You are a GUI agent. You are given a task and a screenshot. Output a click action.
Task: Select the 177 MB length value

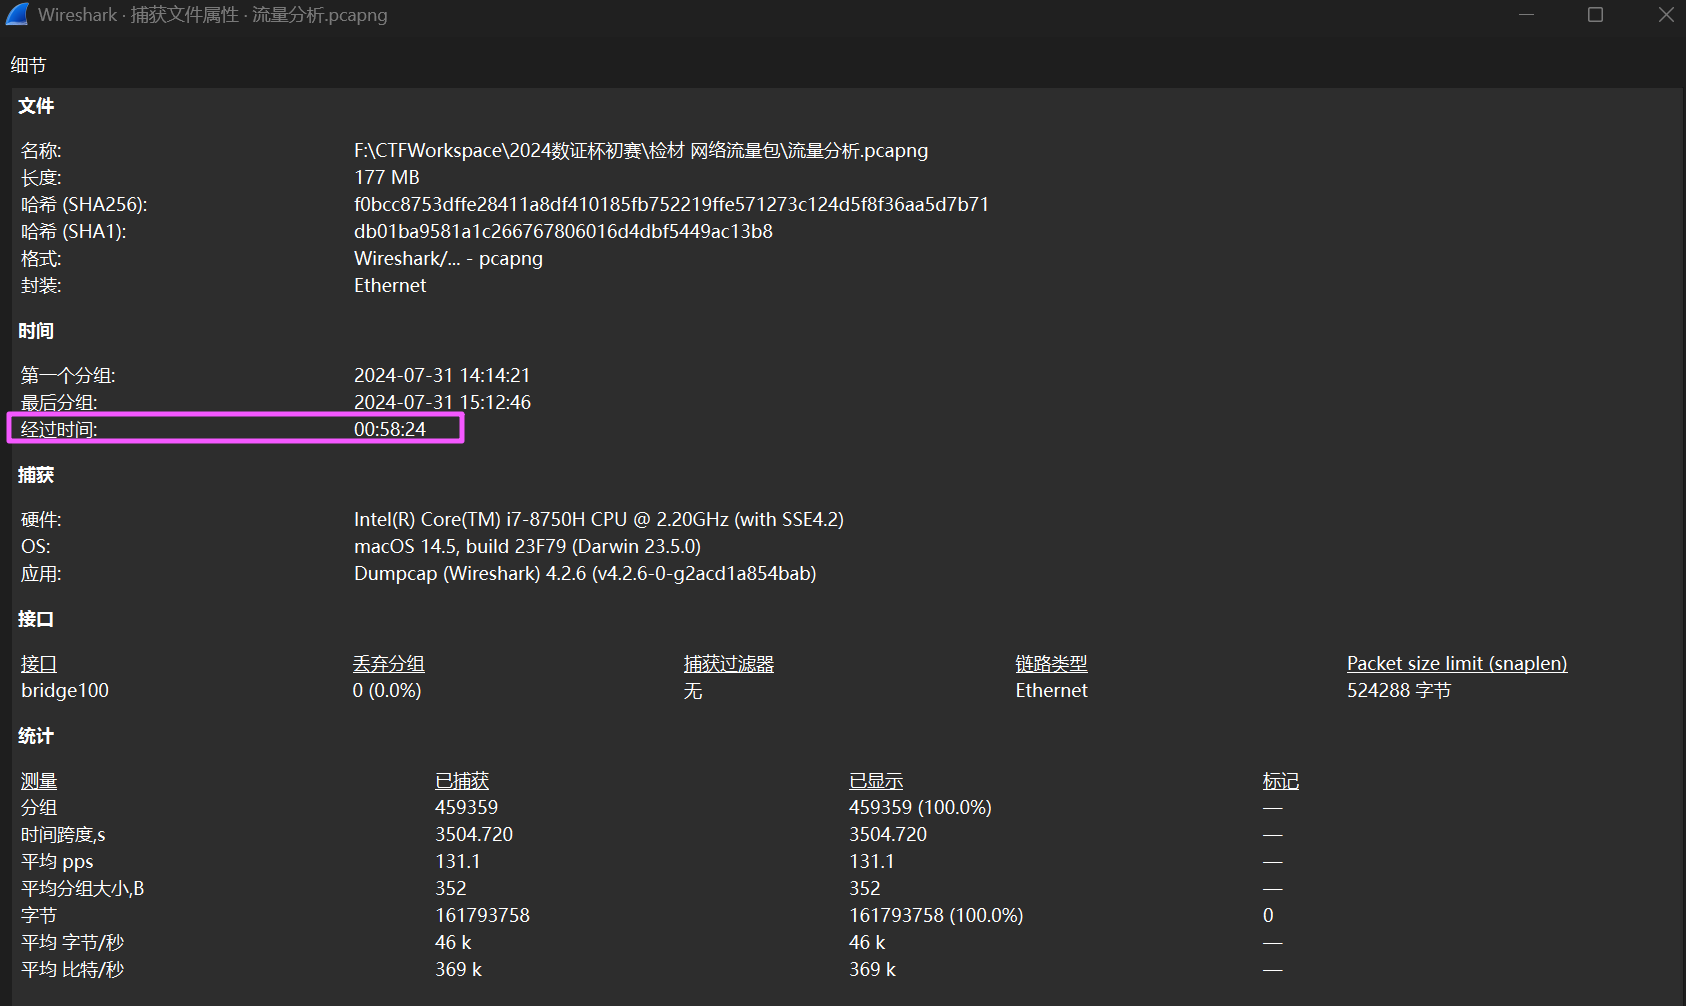[387, 177]
